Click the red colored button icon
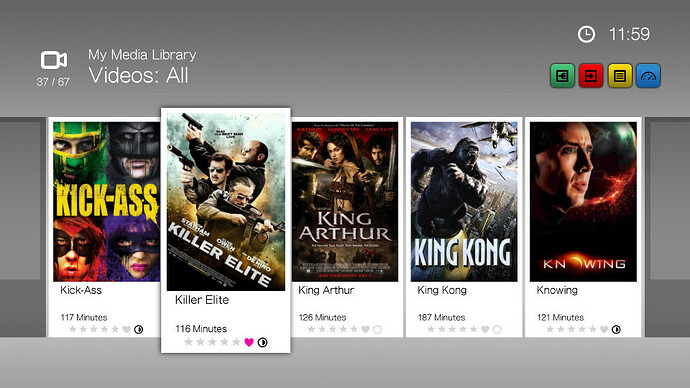Viewport: 690px width, 388px height. click(591, 76)
